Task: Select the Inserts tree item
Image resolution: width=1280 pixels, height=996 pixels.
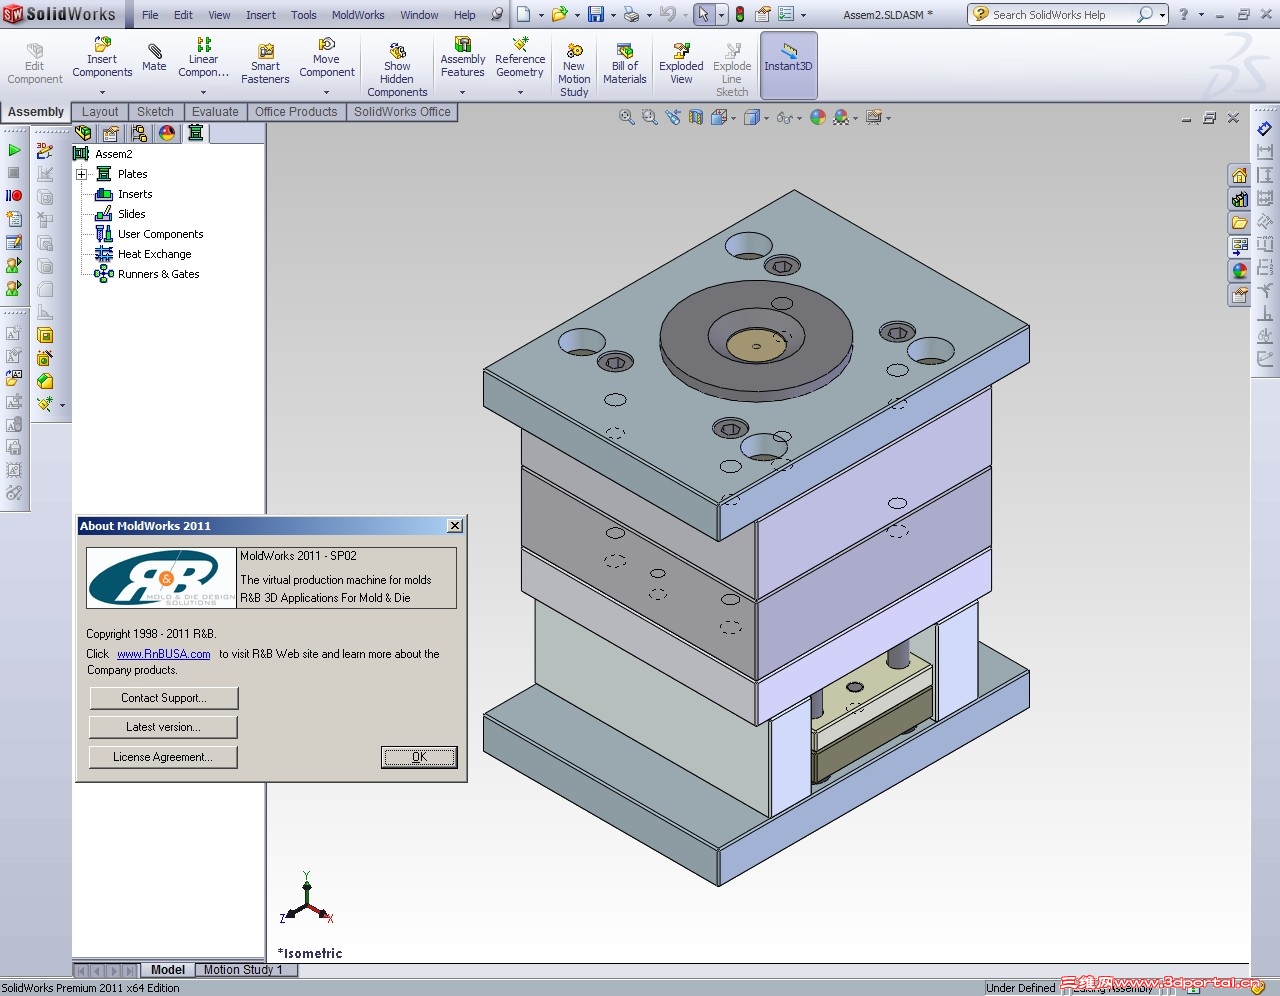Action: click(x=135, y=194)
